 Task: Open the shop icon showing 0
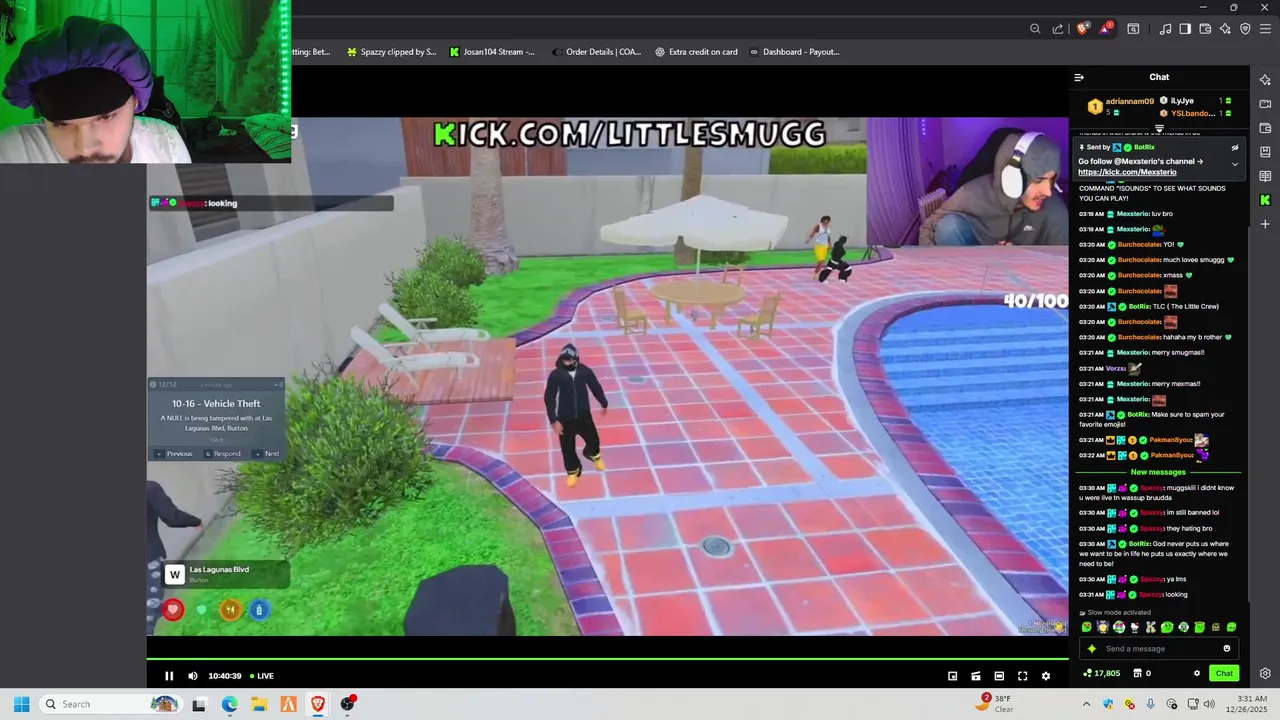pos(1141,673)
